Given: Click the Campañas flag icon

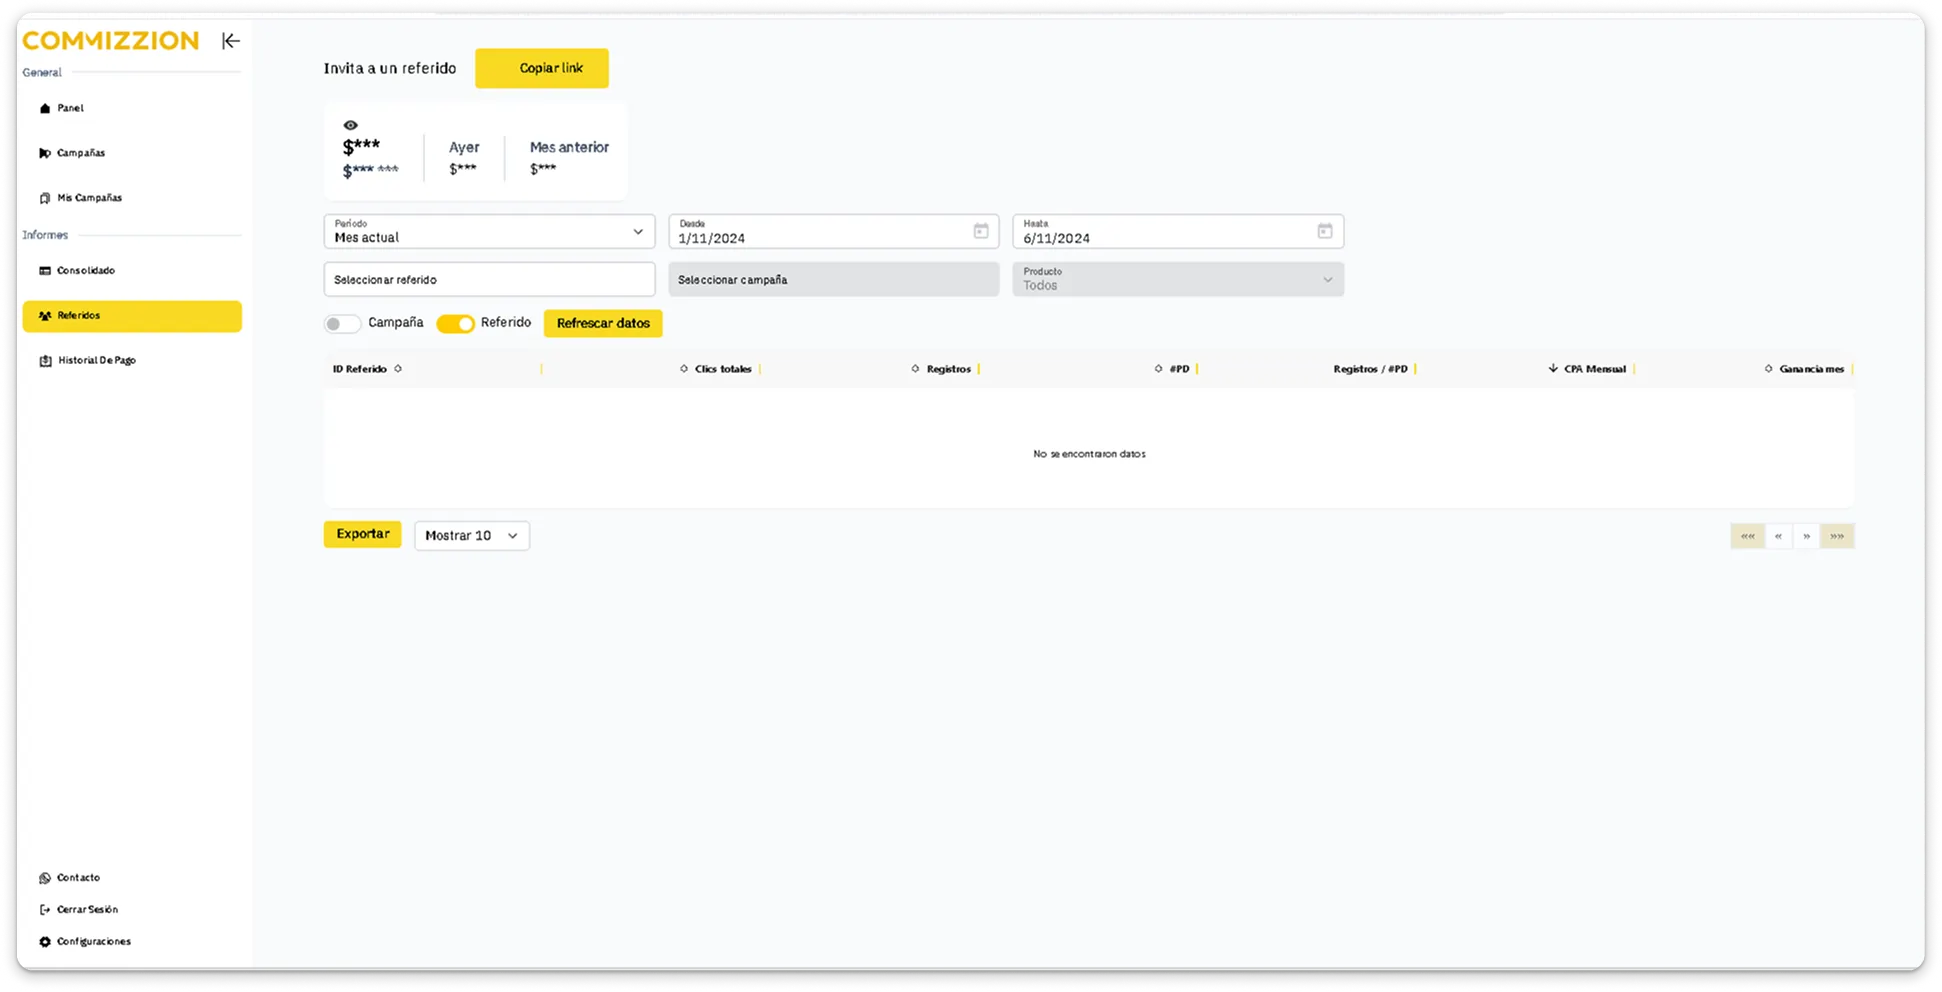Looking at the screenshot, I should pos(45,153).
